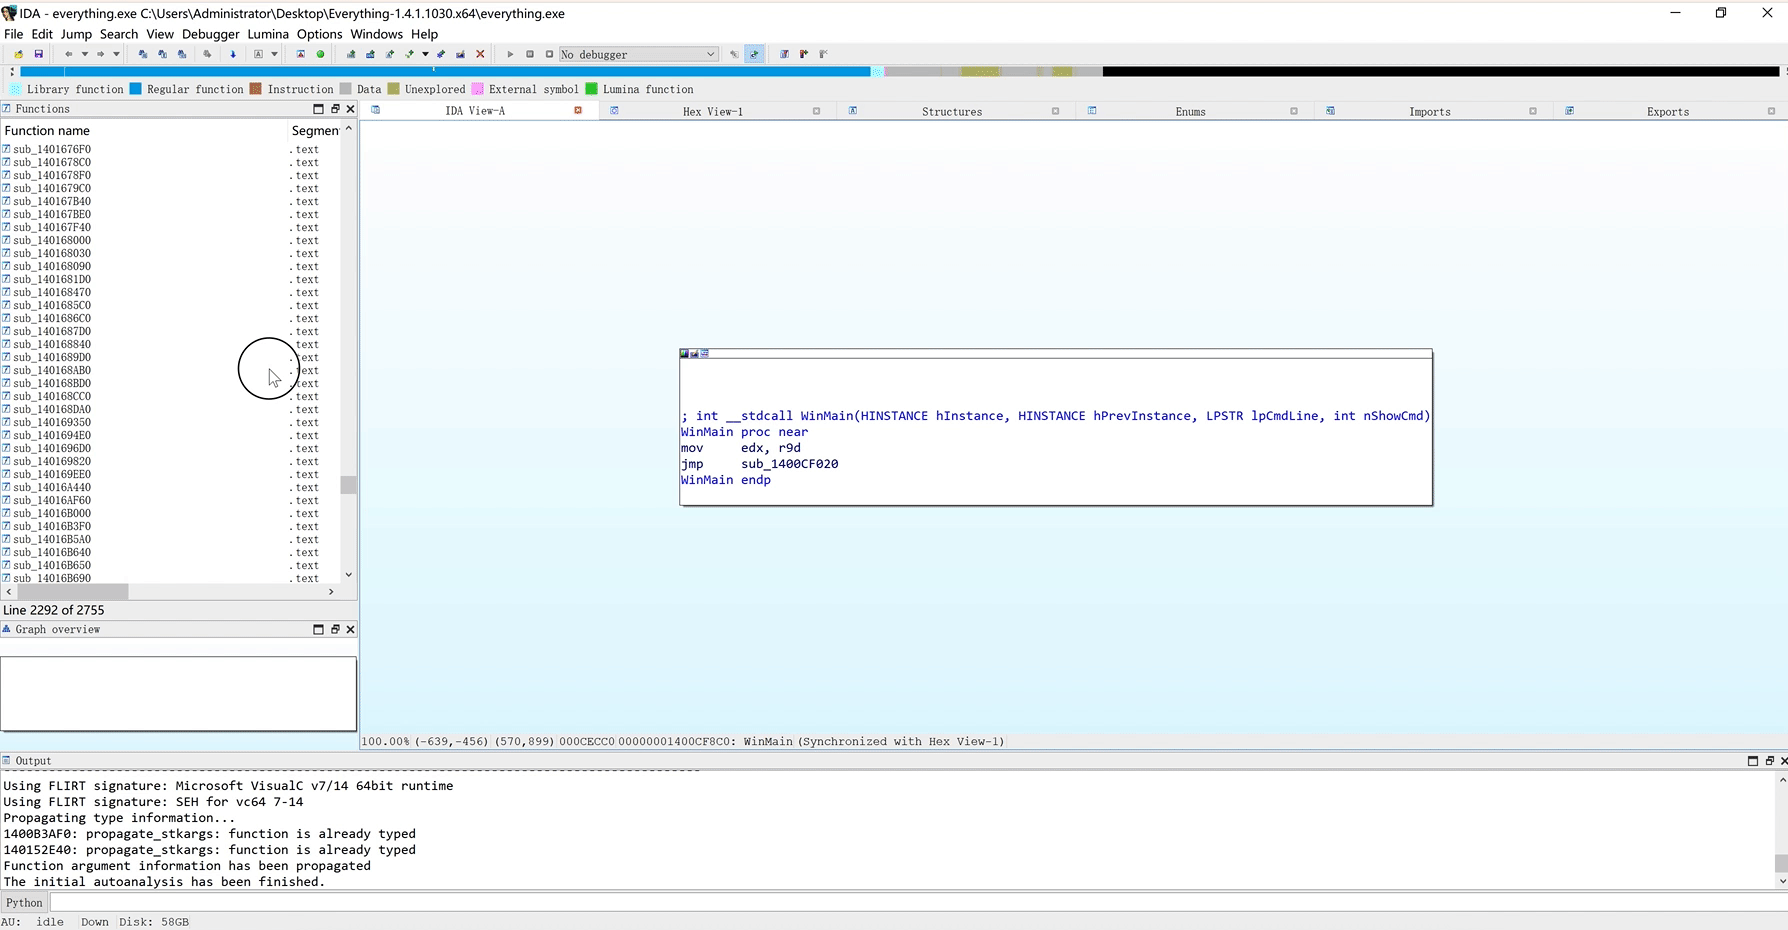Close the IDA View-A tab

tap(578, 110)
